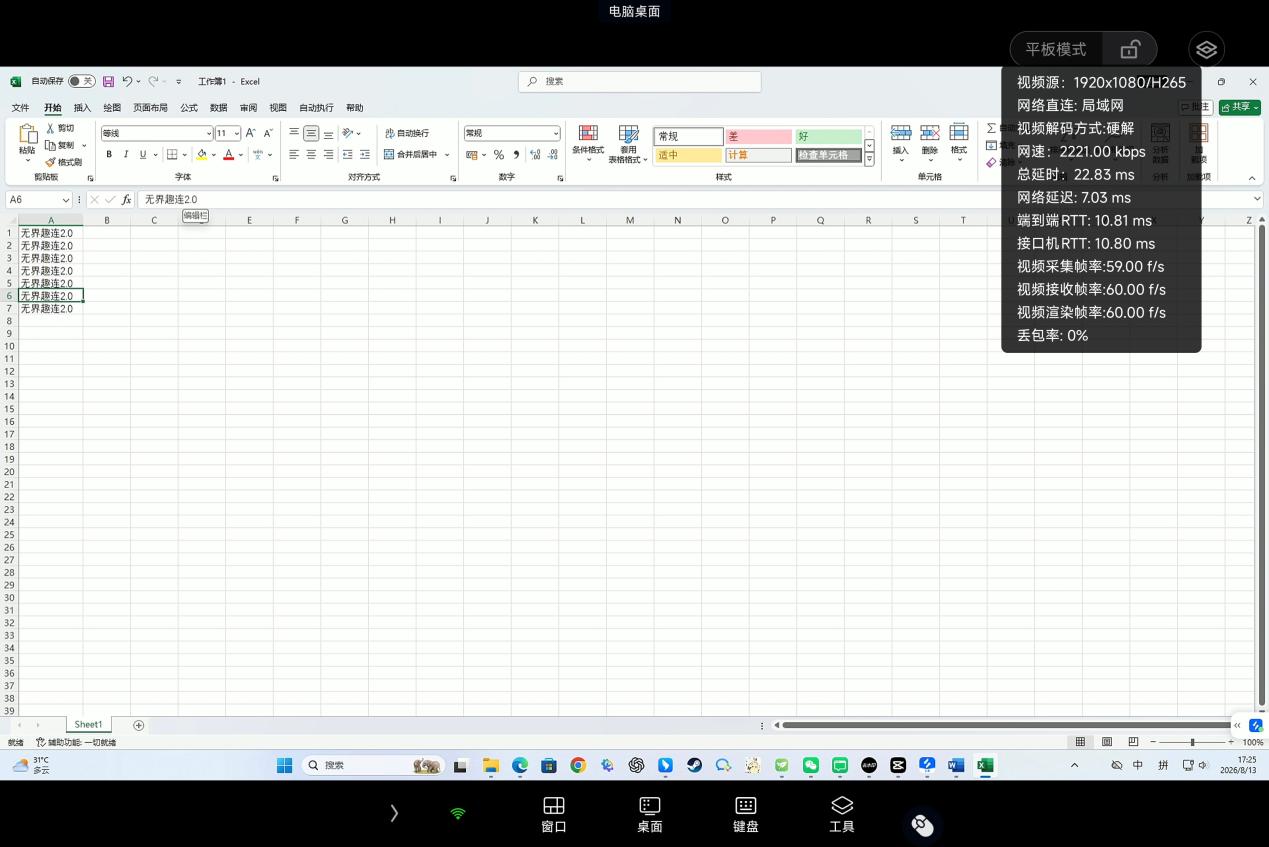Click the Increase Indent icon
1269x847 pixels.
364,155
